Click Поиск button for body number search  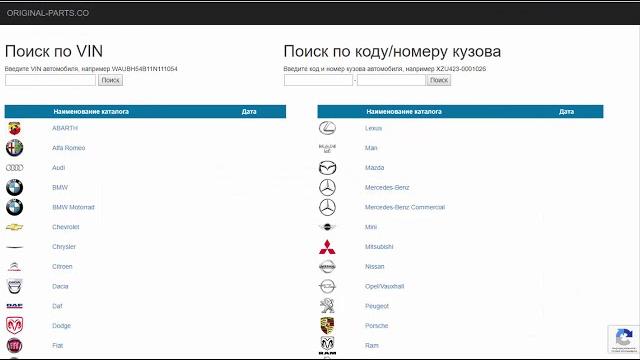click(439, 80)
